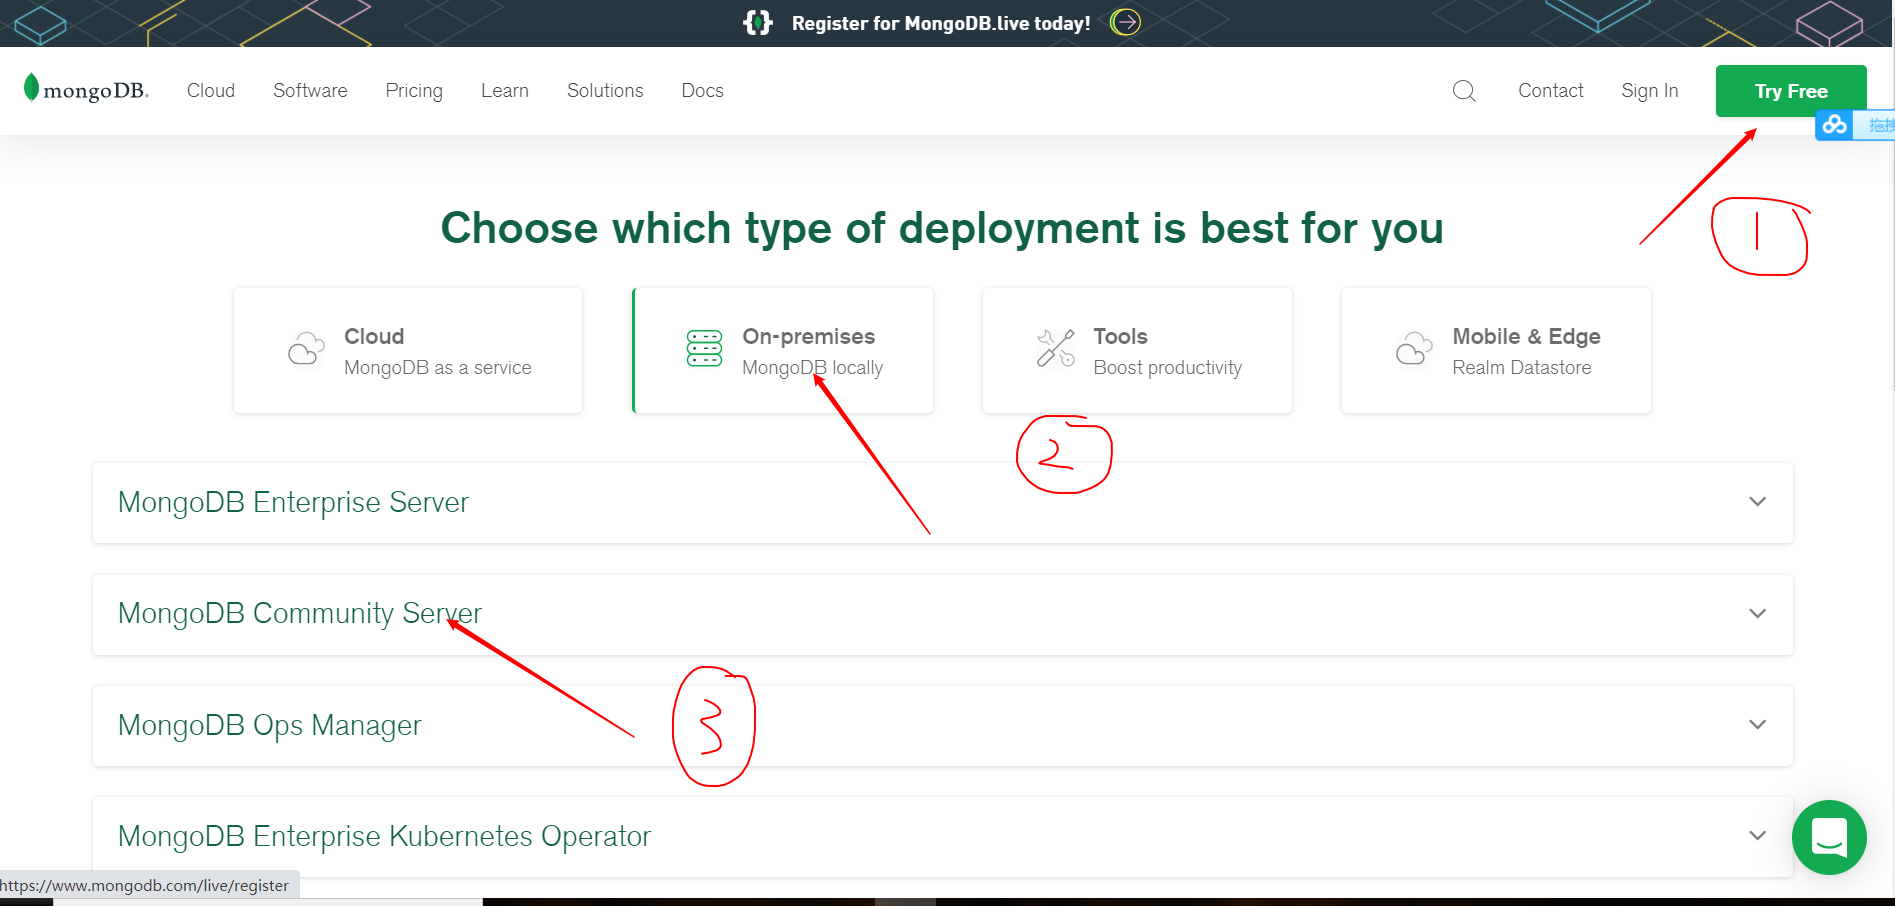Viewport: 1895px width, 906px height.
Task: Click the blue cloud extension icon
Action: [x=1834, y=125]
